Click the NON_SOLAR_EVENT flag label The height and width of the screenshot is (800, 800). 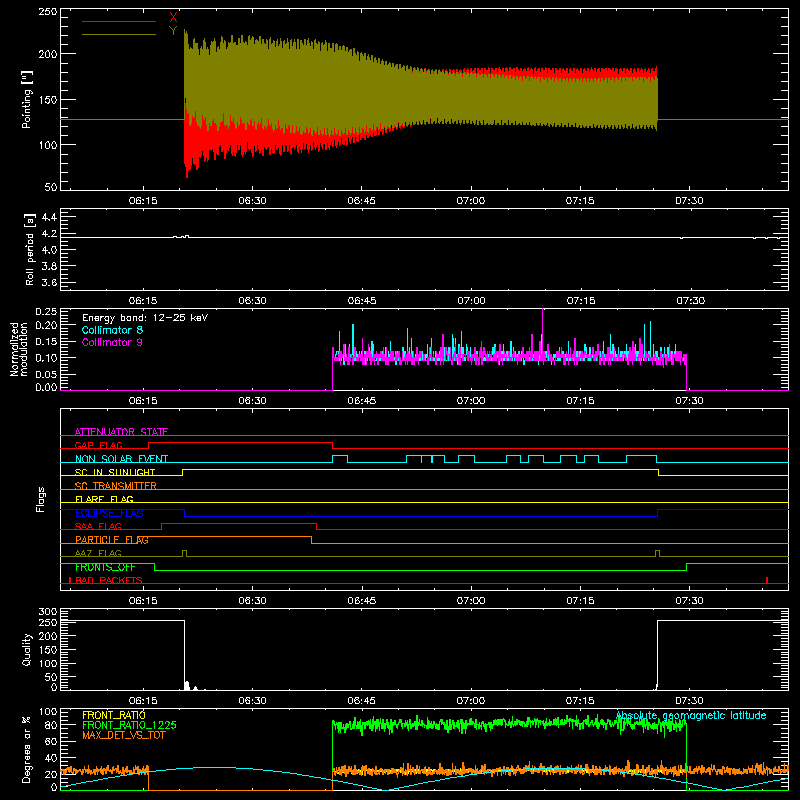(121, 459)
